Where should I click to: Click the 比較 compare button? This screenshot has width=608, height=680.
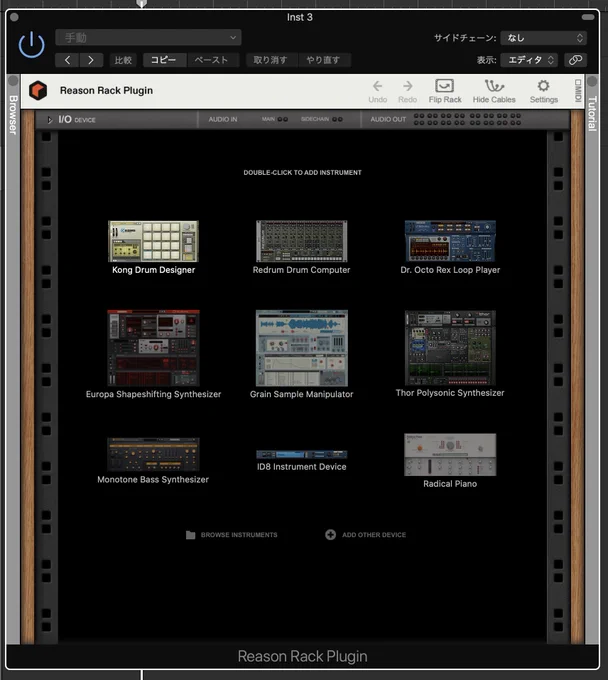point(123,60)
